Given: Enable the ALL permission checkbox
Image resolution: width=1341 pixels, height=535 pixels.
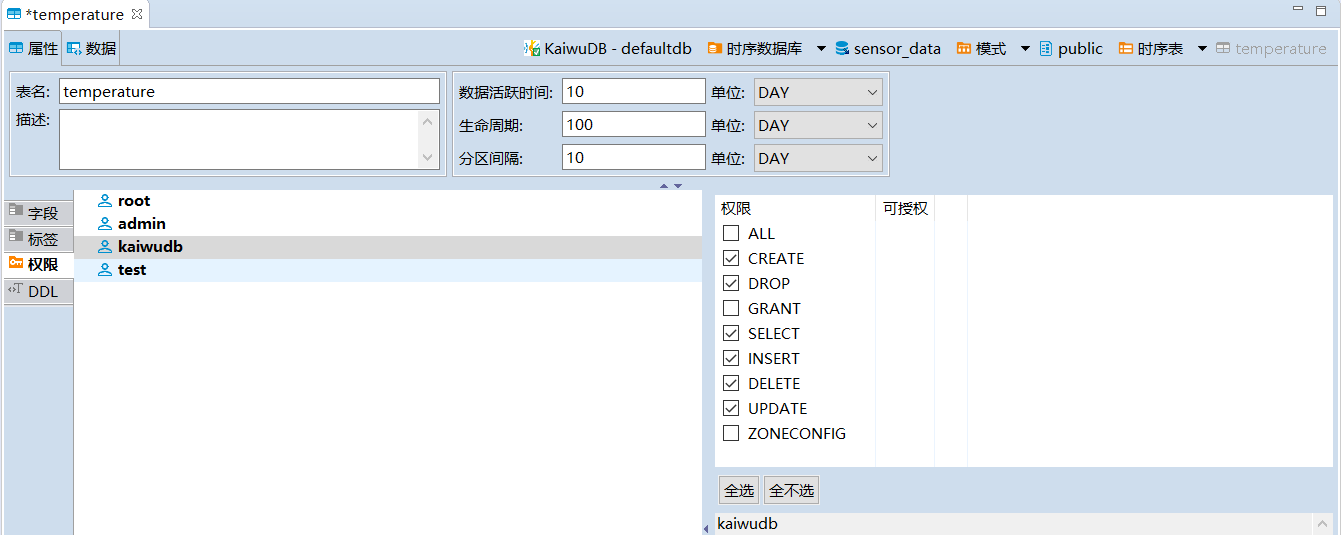Looking at the screenshot, I should (731, 233).
